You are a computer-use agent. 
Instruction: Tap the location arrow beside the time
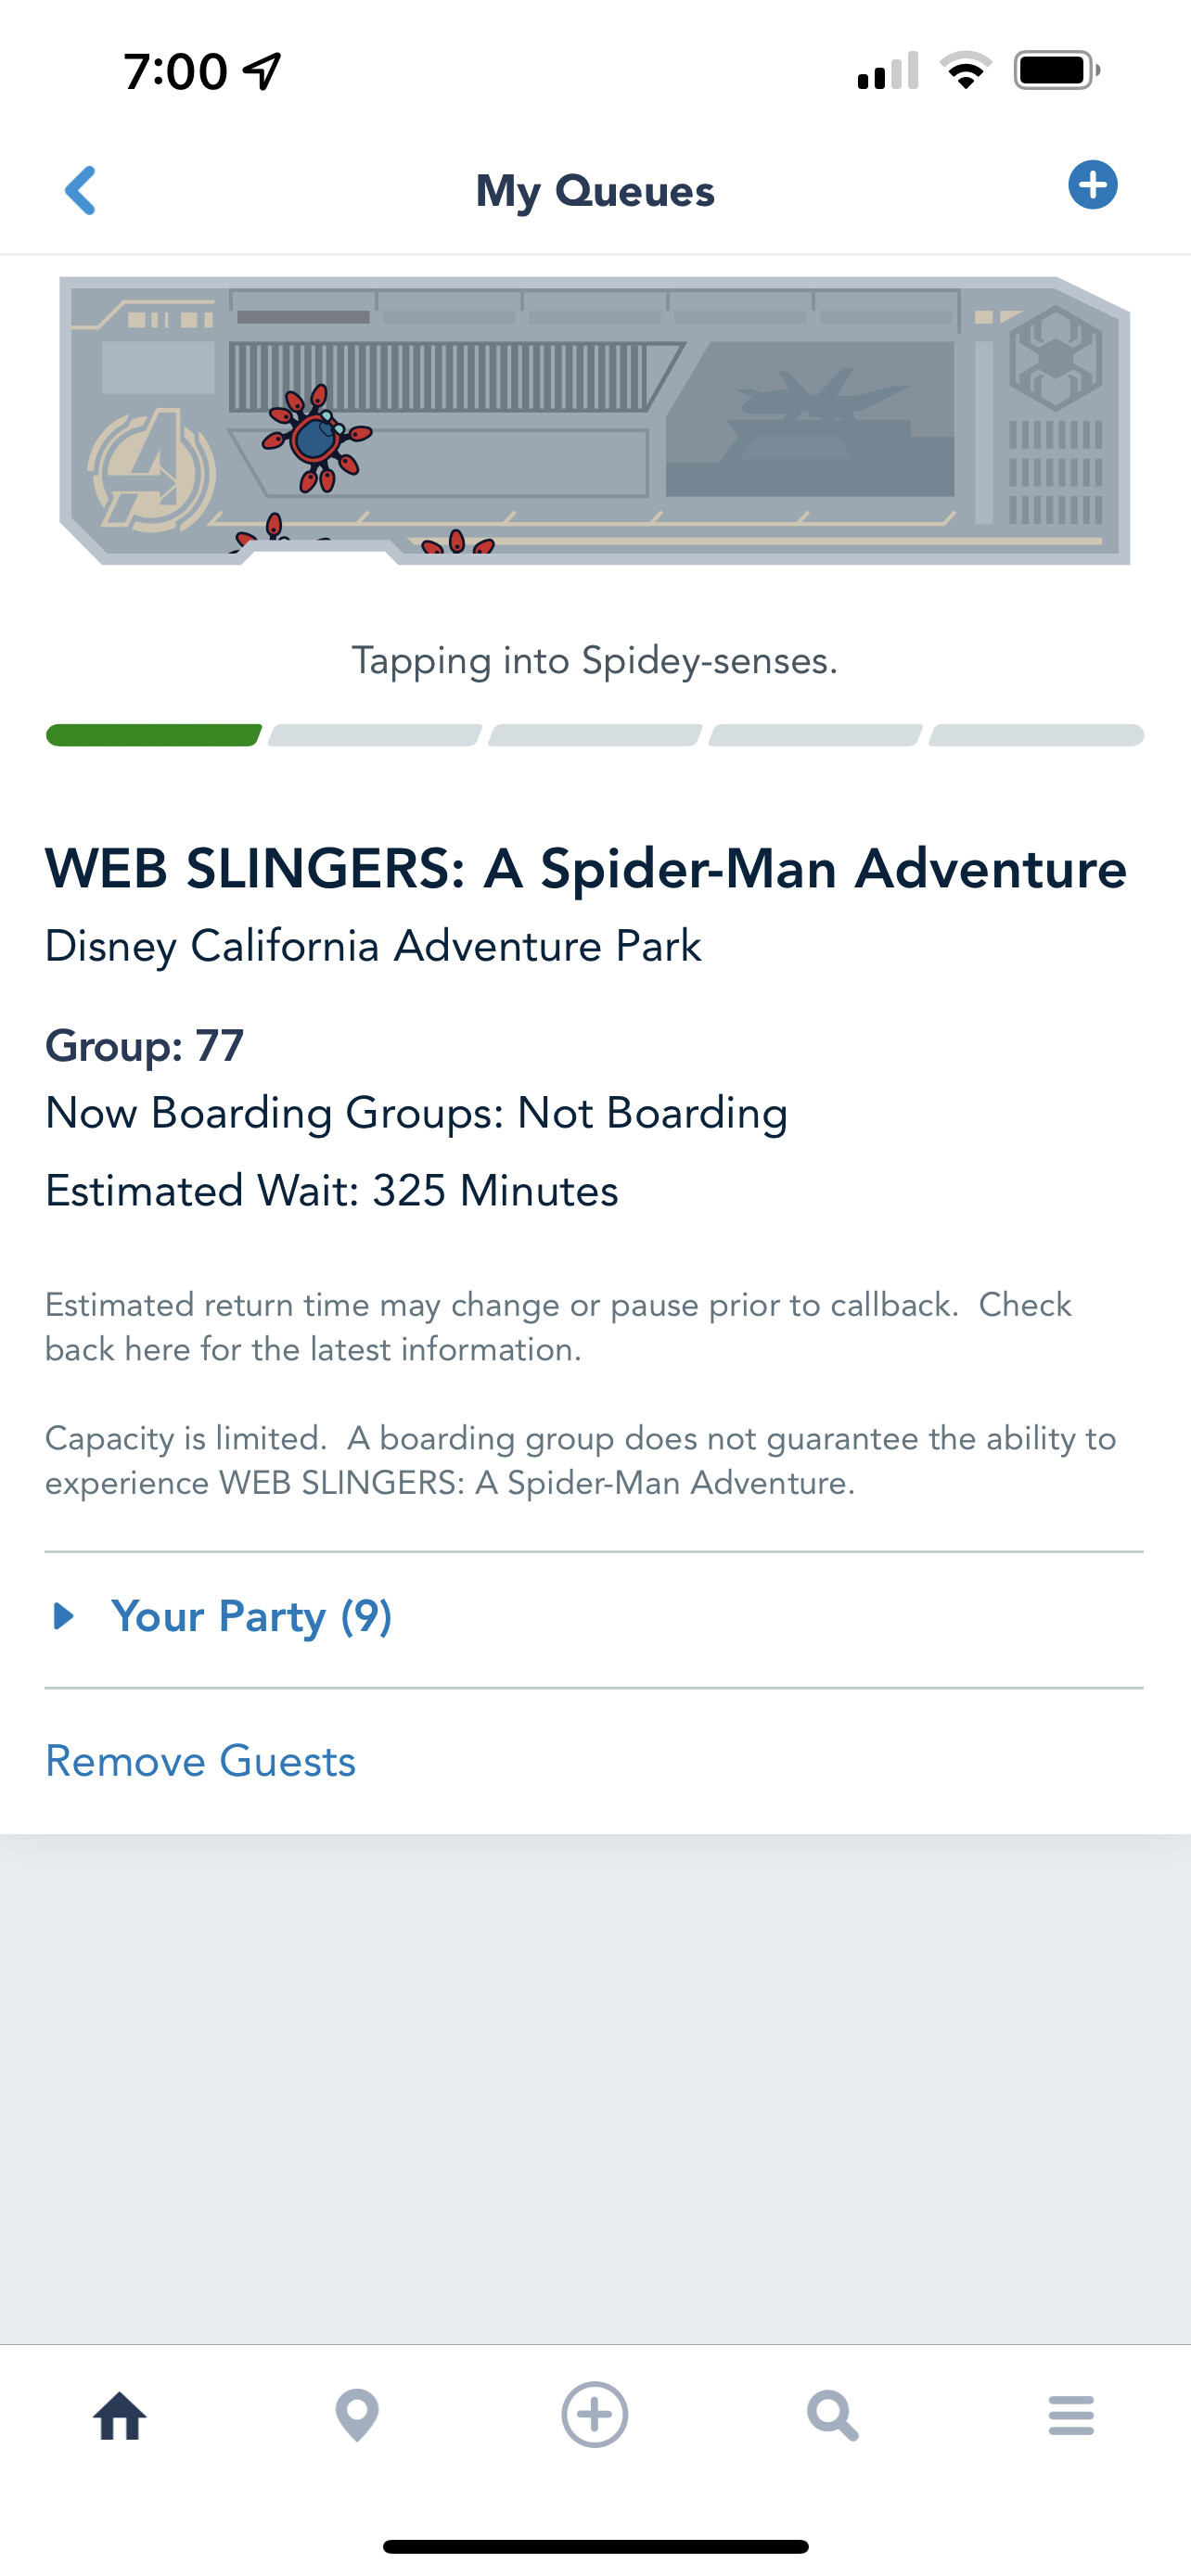click(x=263, y=71)
